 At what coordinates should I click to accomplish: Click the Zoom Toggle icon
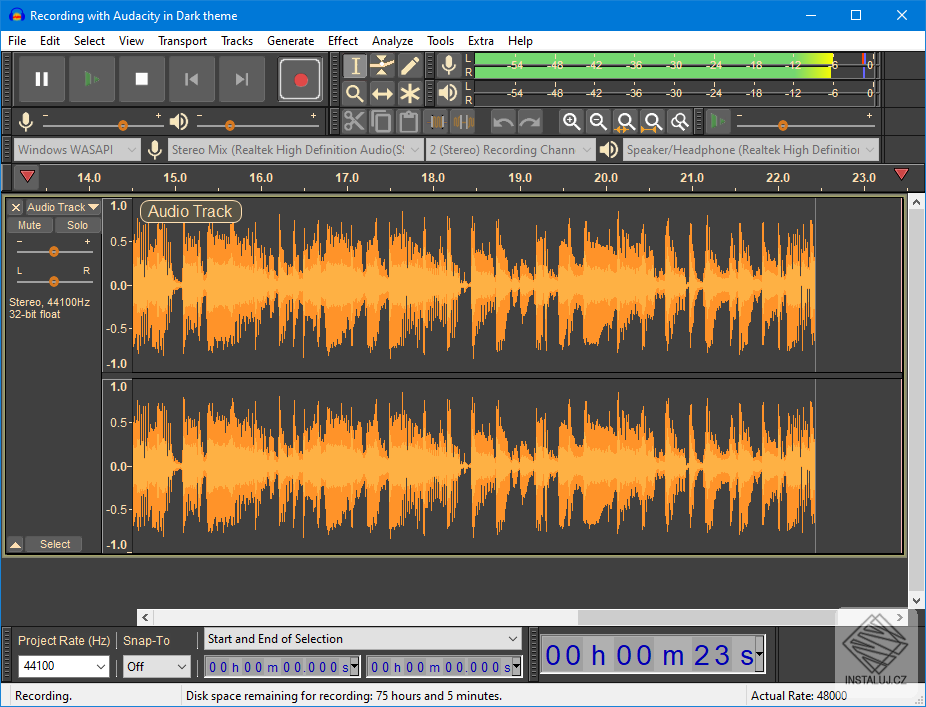coord(680,122)
